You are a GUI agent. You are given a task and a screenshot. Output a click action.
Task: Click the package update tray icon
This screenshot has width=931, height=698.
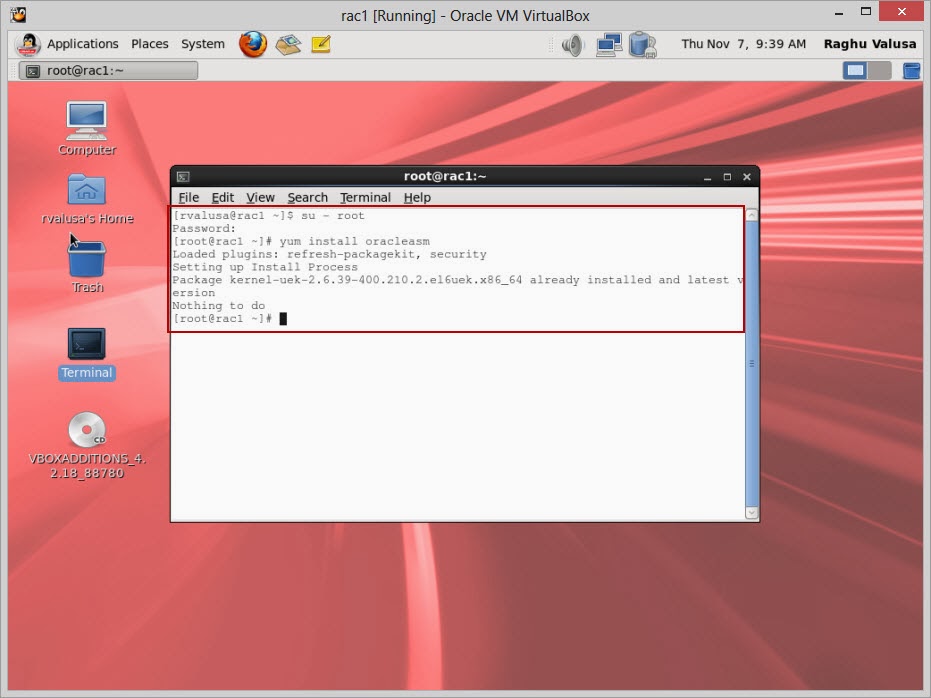click(642, 45)
